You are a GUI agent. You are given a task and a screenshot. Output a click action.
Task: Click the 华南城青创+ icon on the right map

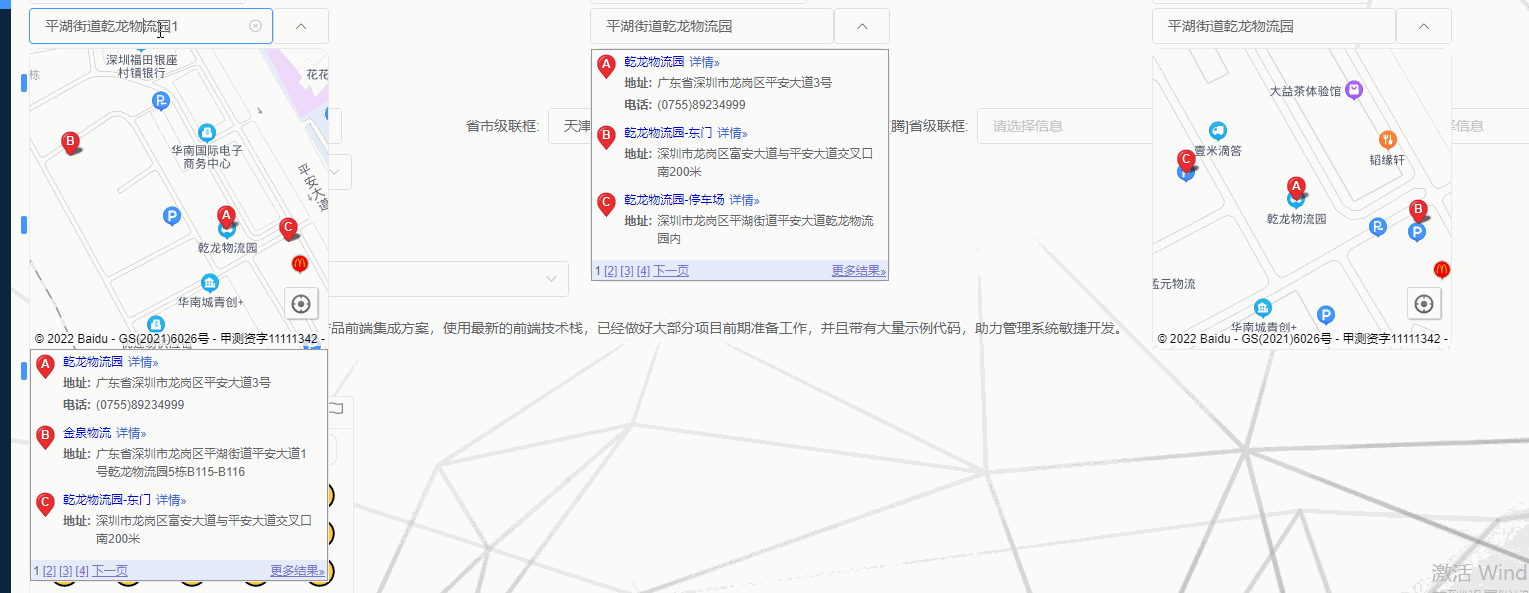[x=1263, y=307]
